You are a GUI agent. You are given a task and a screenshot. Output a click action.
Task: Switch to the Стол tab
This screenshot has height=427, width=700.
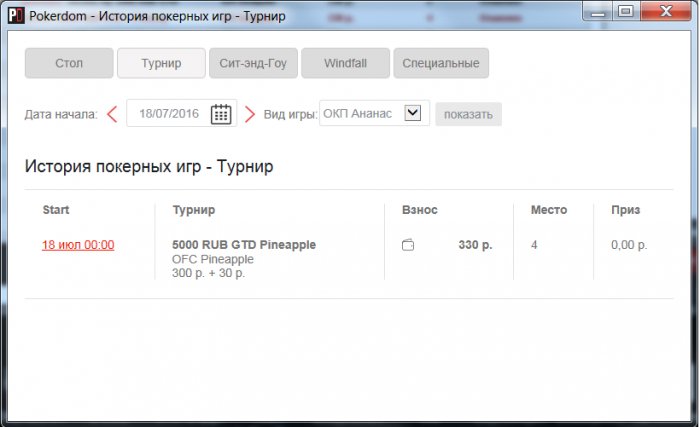(x=69, y=63)
